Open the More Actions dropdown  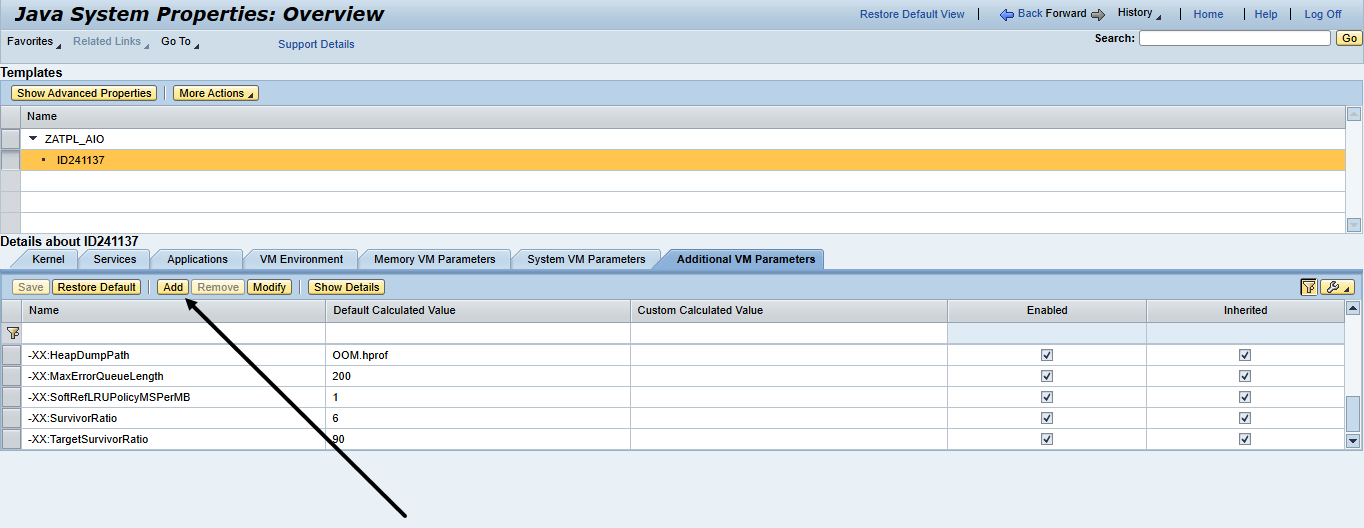click(216, 93)
